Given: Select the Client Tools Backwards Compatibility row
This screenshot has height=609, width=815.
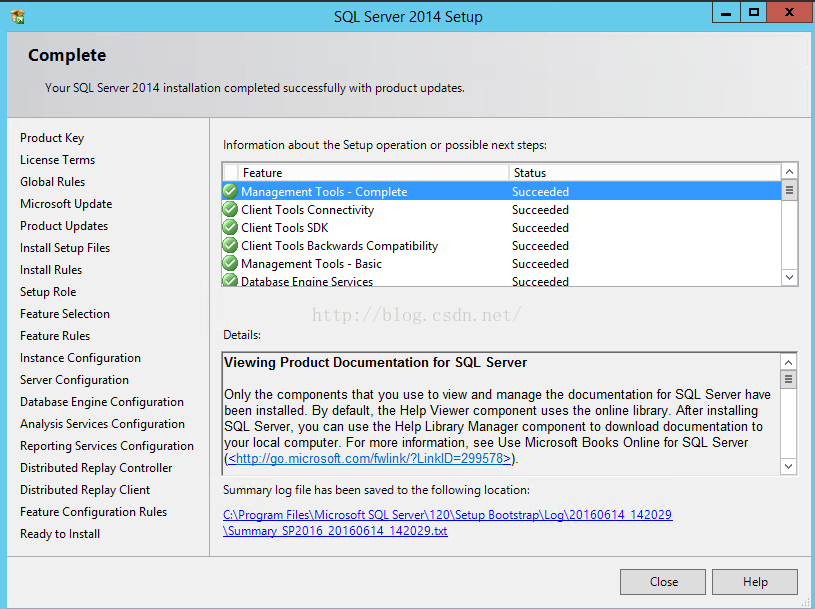Looking at the screenshot, I should click(x=502, y=245).
